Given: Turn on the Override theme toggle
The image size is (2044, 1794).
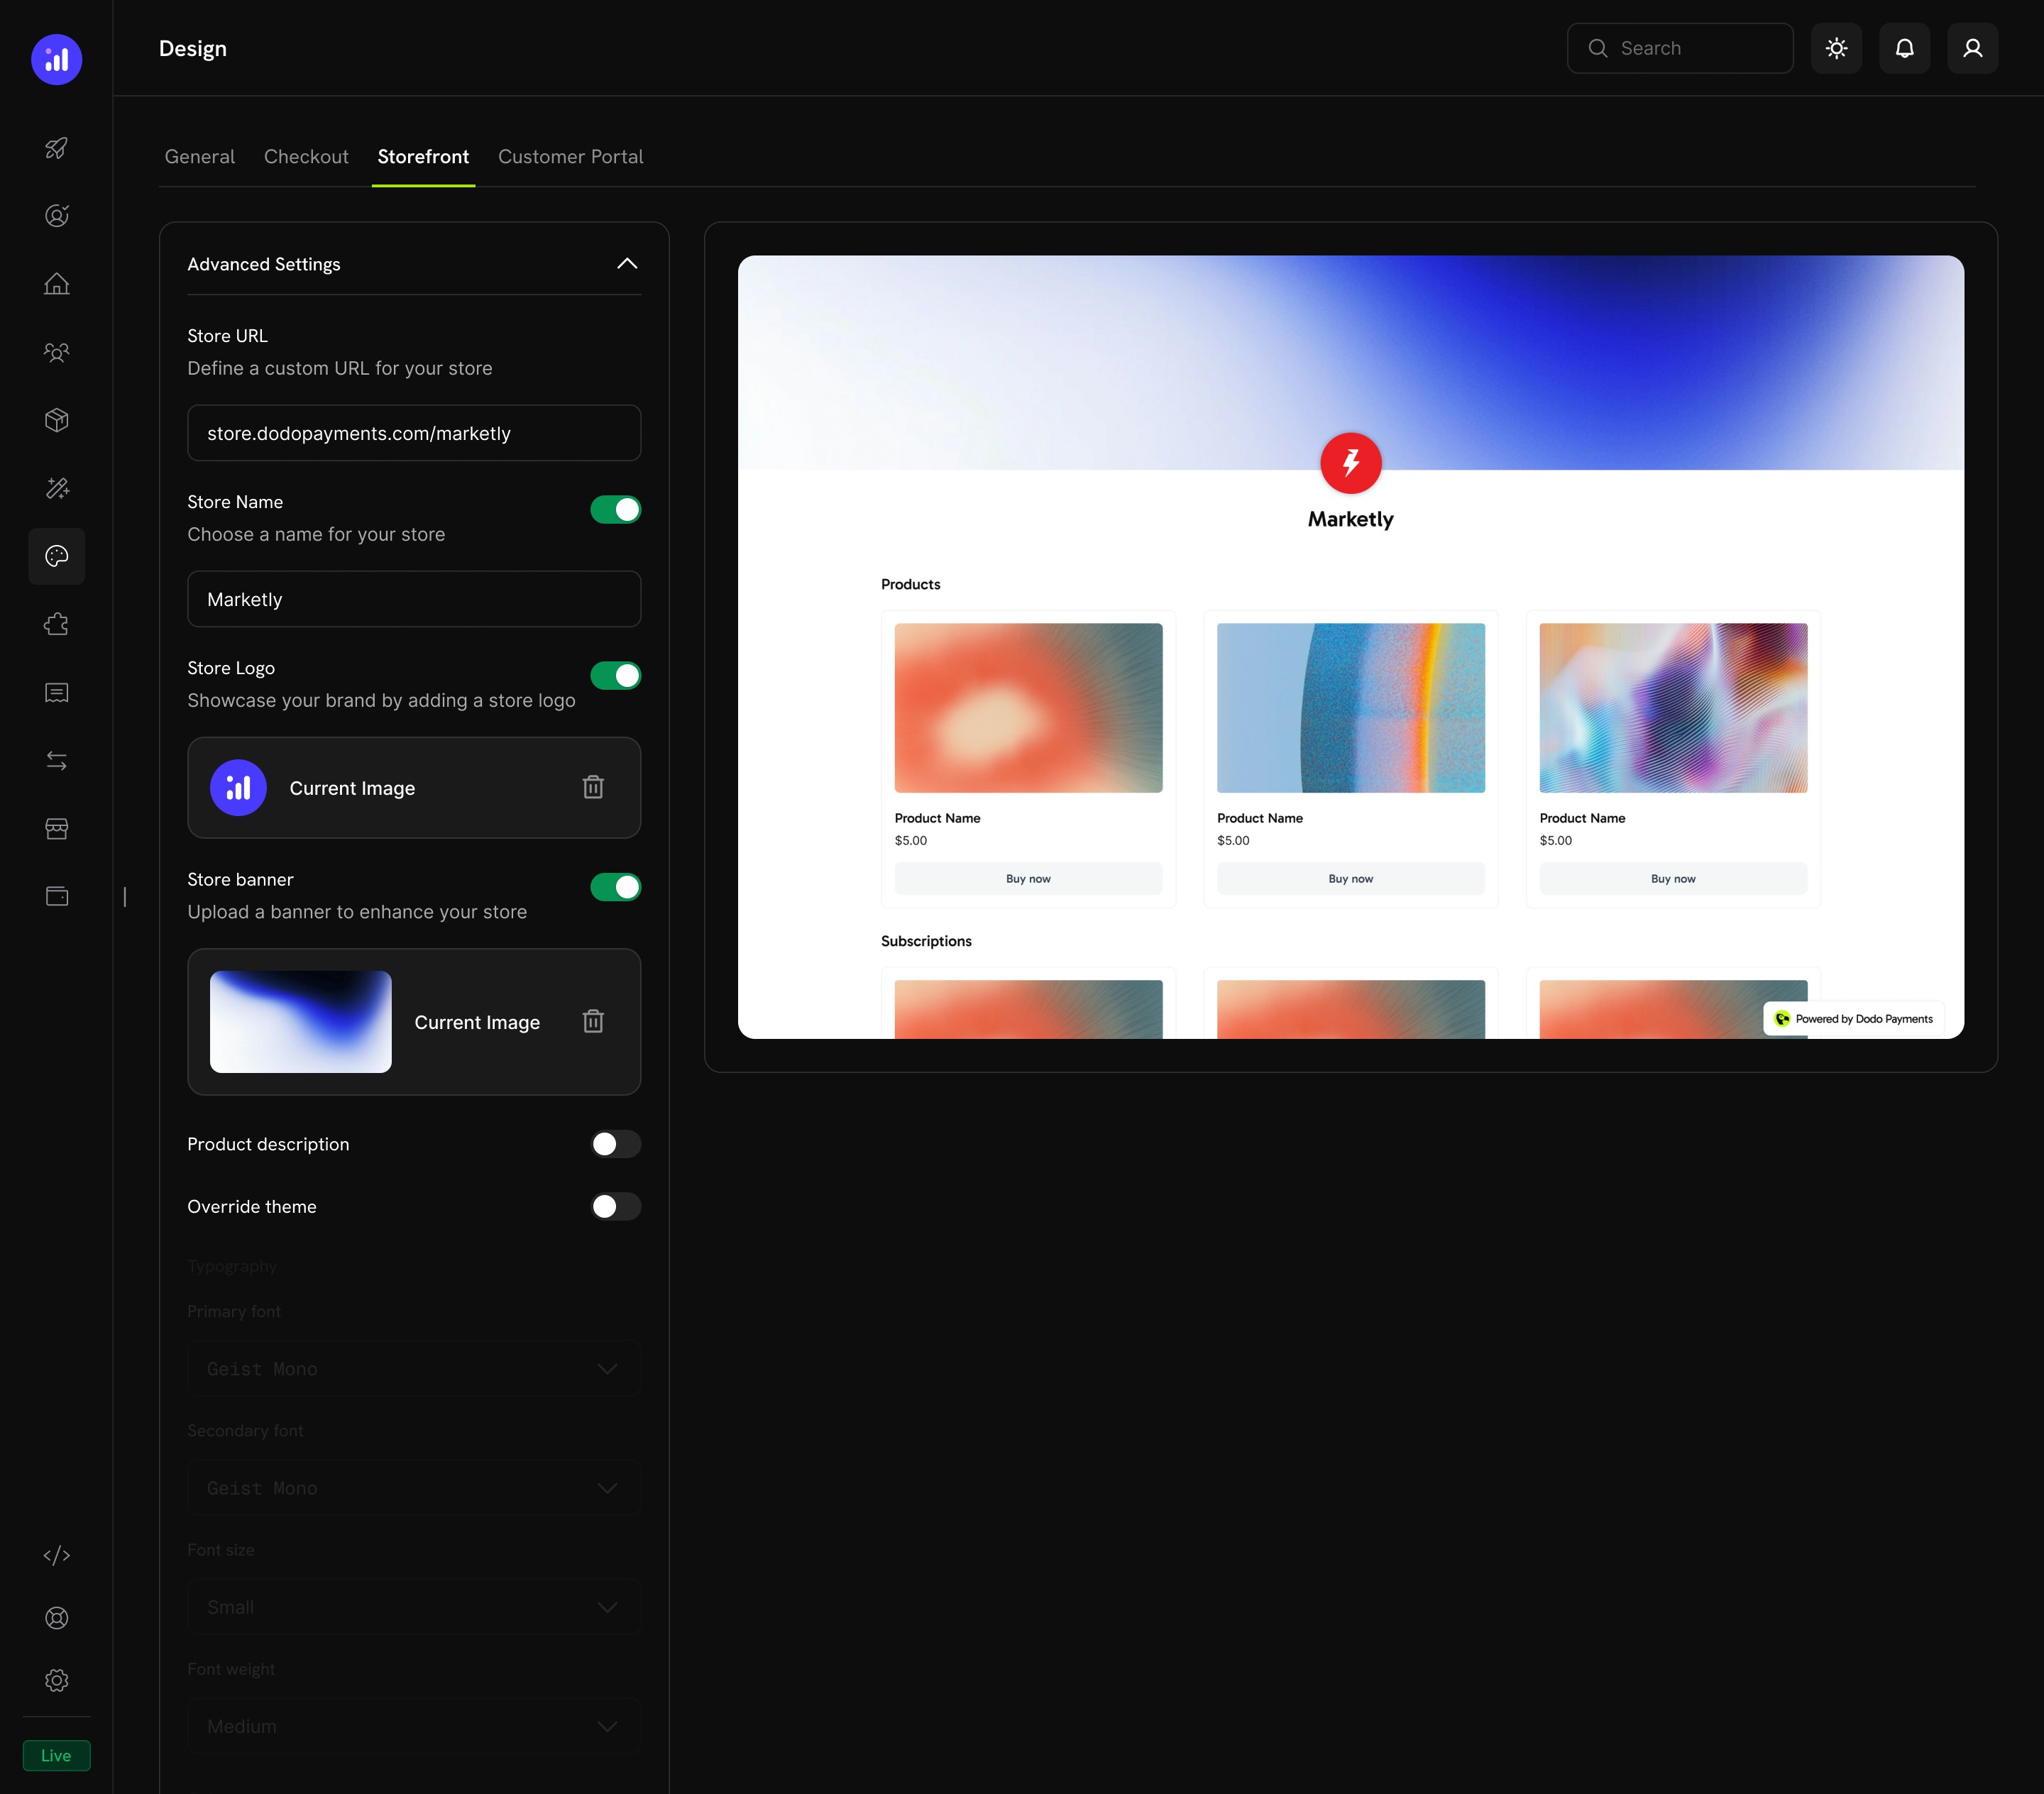Looking at the screenshot, I should click(x=615, y=1207).
